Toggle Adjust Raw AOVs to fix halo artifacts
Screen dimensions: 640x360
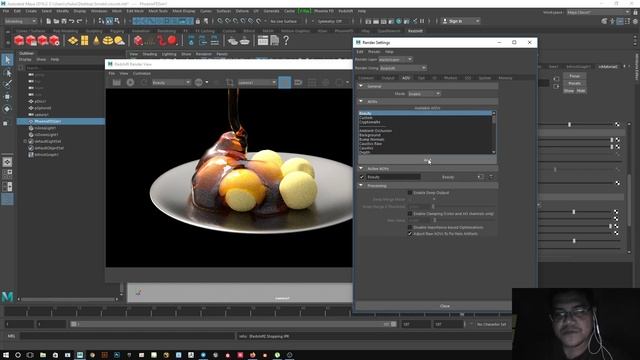(410, 234)
